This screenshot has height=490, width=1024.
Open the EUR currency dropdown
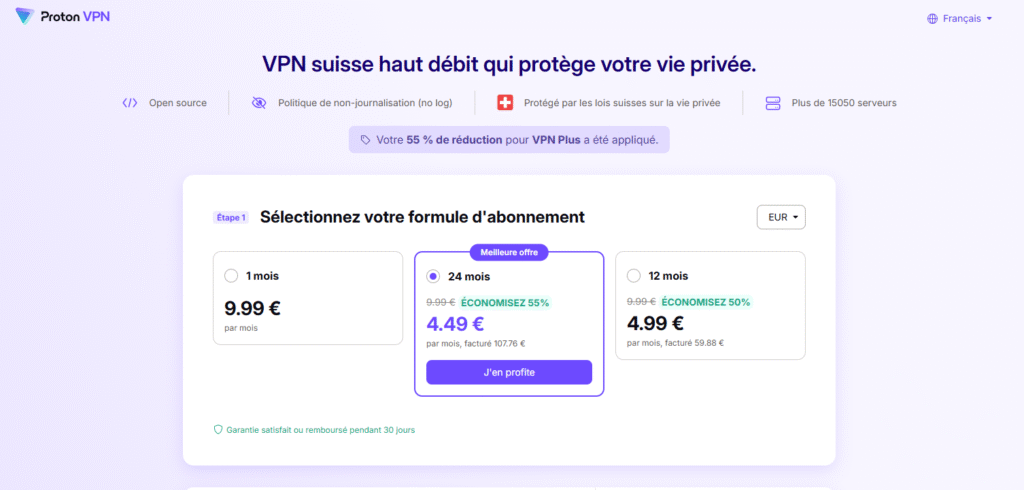click(x=781, y=217)
